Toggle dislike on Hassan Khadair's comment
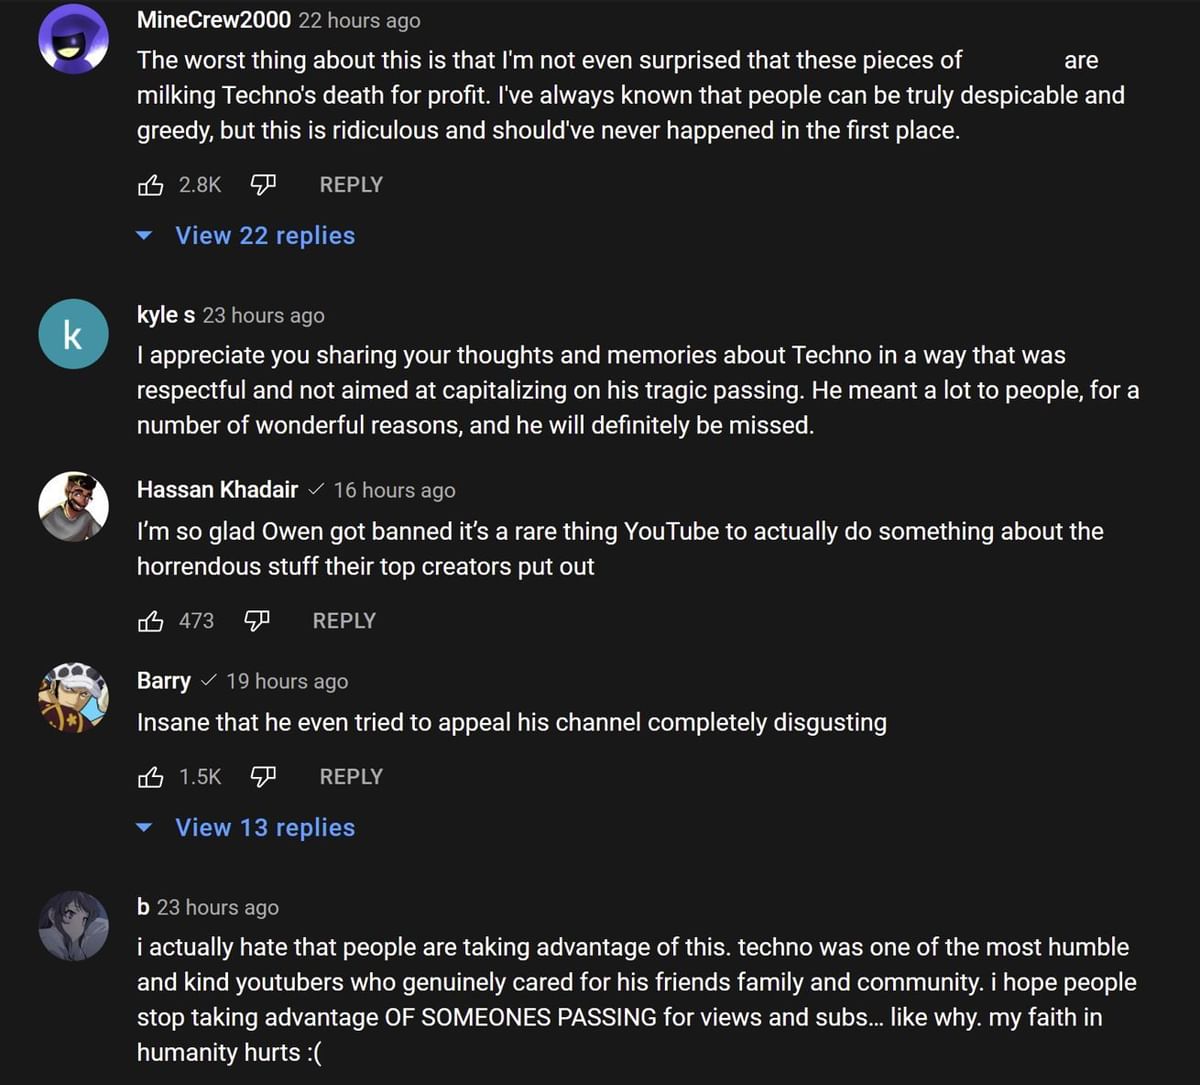 pyautogui.click(x=256, y=620)
